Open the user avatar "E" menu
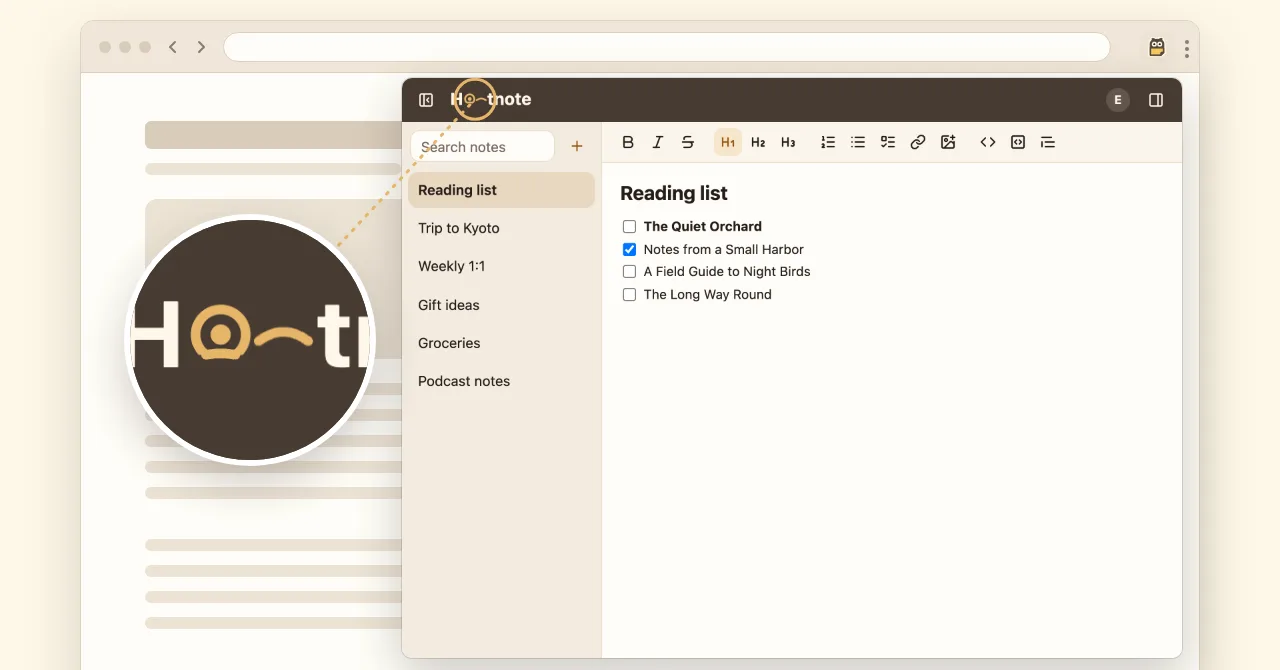The height and width of the screenshot is (670, 1280). [1118, 100]
